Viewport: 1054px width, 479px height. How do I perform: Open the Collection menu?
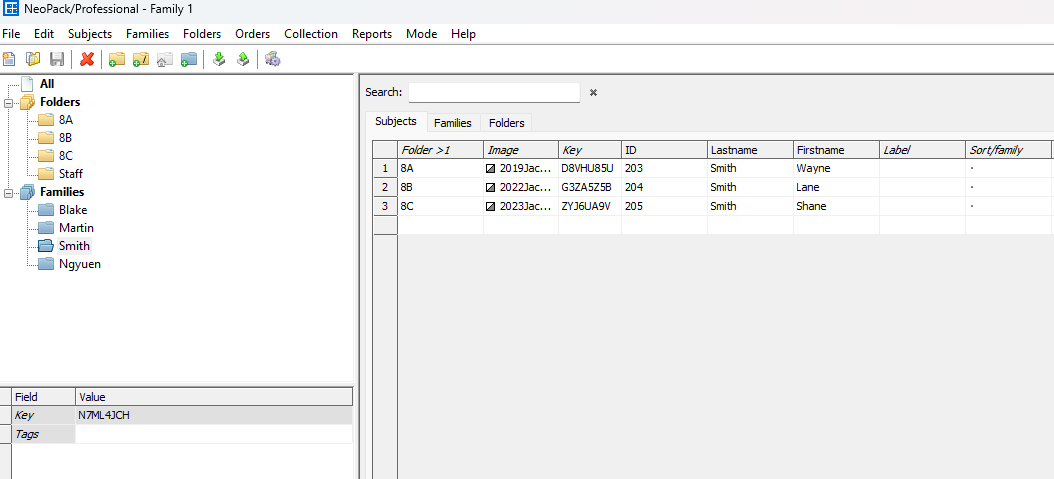[x=310, y=34]
